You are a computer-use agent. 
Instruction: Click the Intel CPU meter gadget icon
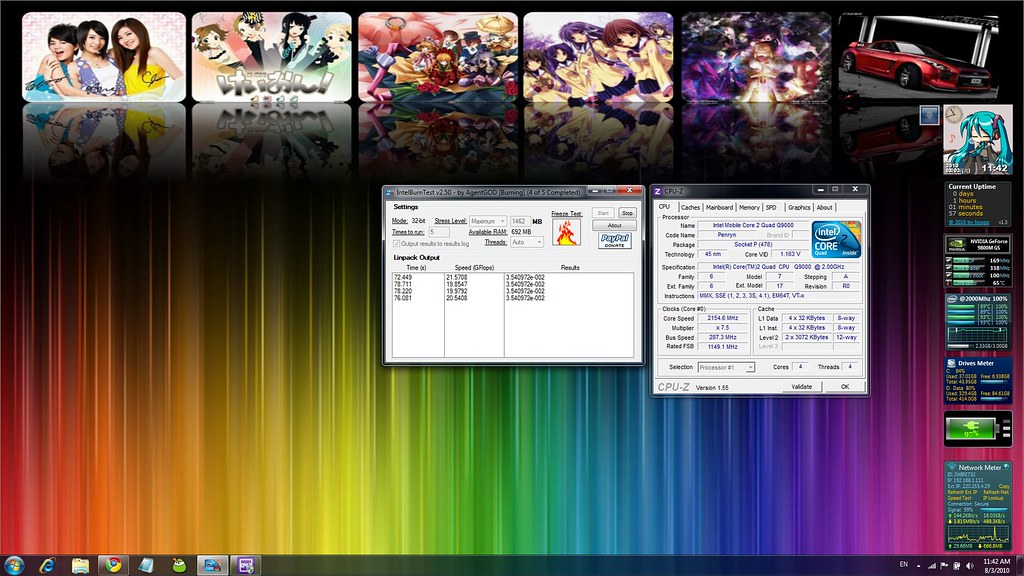coord(952,298)
